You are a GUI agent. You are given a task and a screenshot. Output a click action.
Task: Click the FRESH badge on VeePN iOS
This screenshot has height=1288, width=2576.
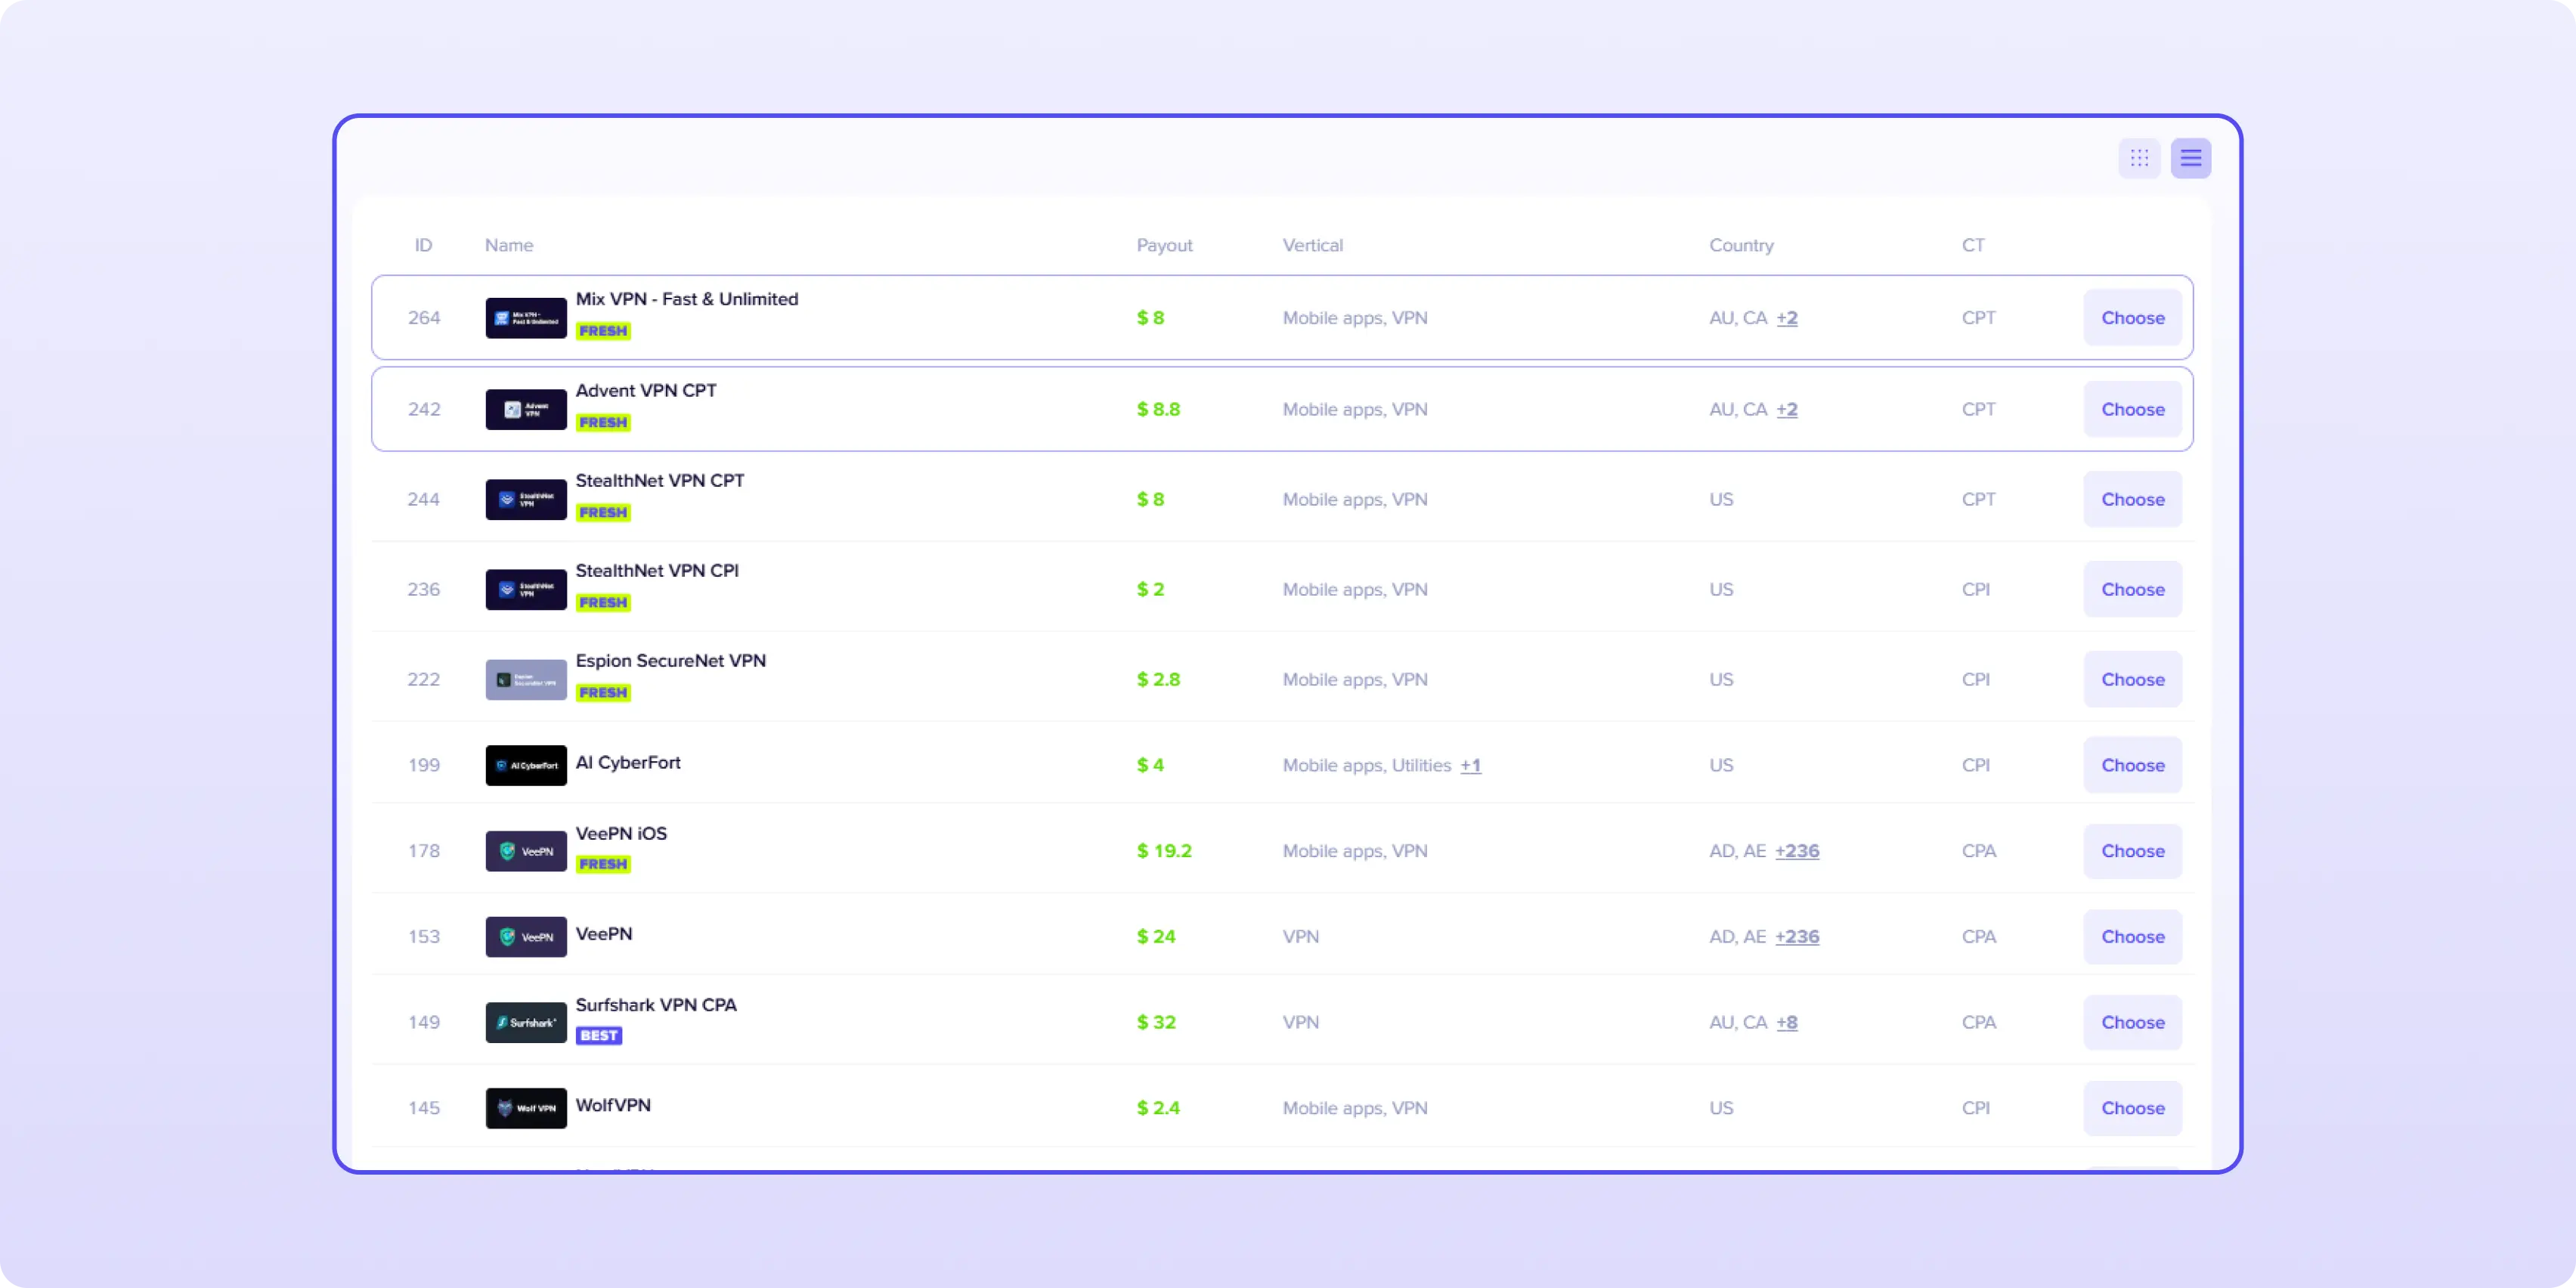click(603, 864)
